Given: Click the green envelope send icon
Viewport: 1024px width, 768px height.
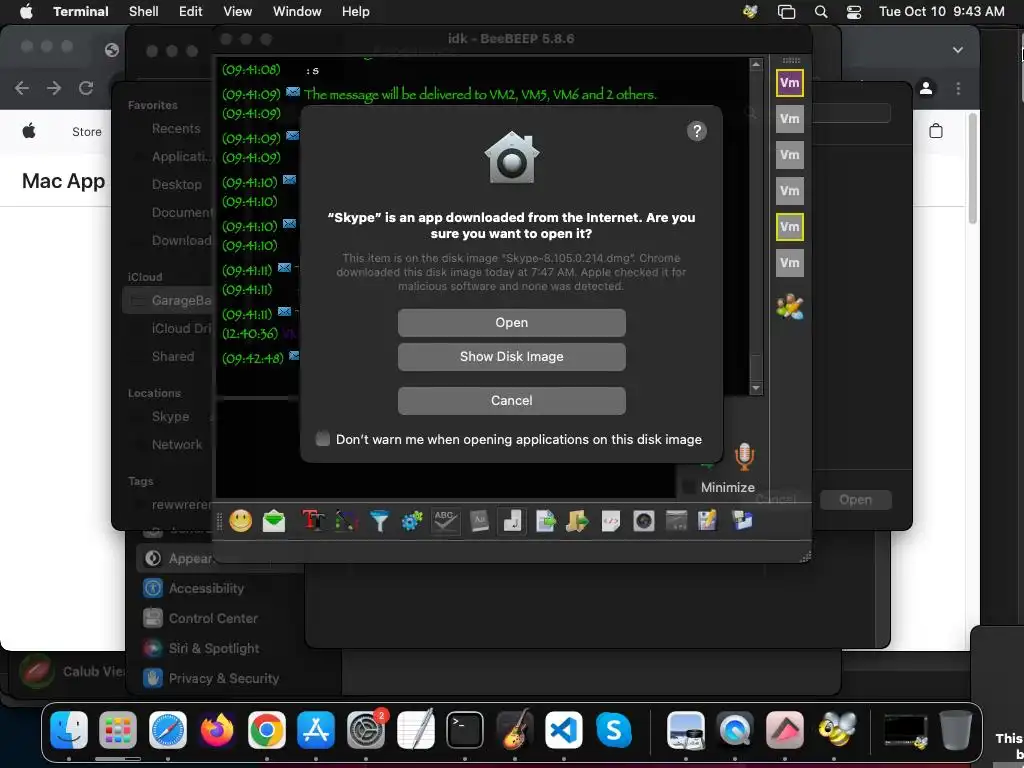Looking at the screenshot, I should 274,520.
